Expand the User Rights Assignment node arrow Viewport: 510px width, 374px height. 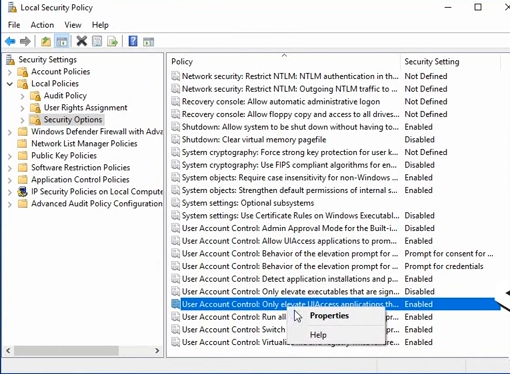point(22,108)
